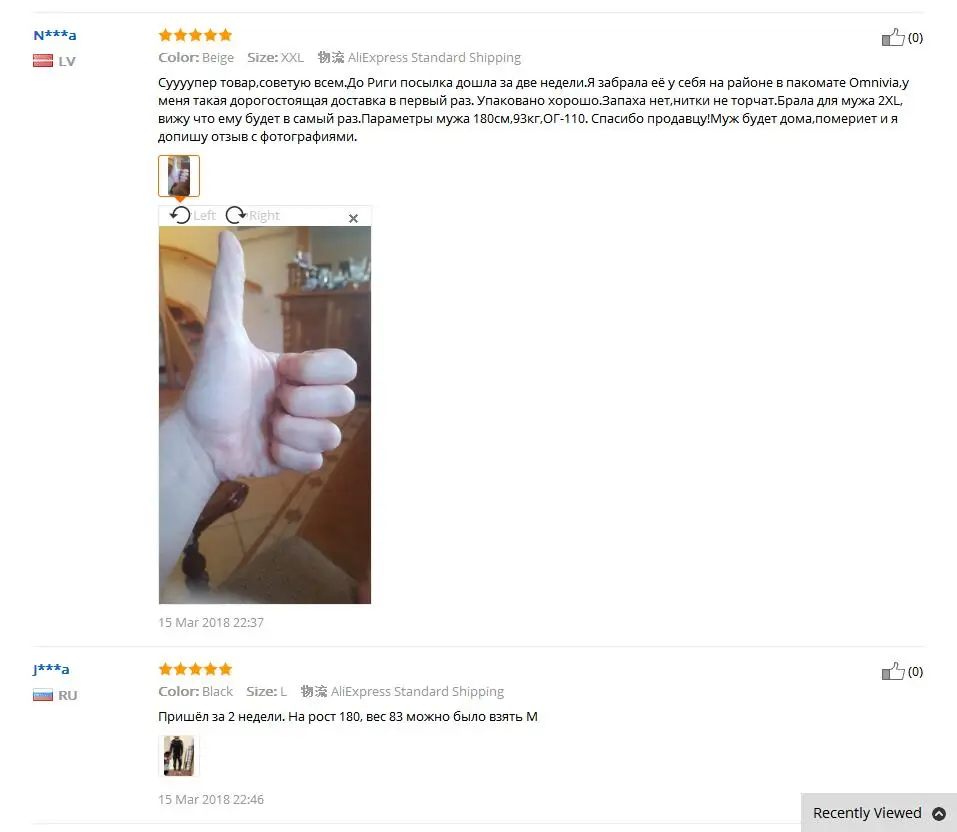Screen dimensions: 957x832
Task: Click the Right rotate label
Action: pos(264,215)
